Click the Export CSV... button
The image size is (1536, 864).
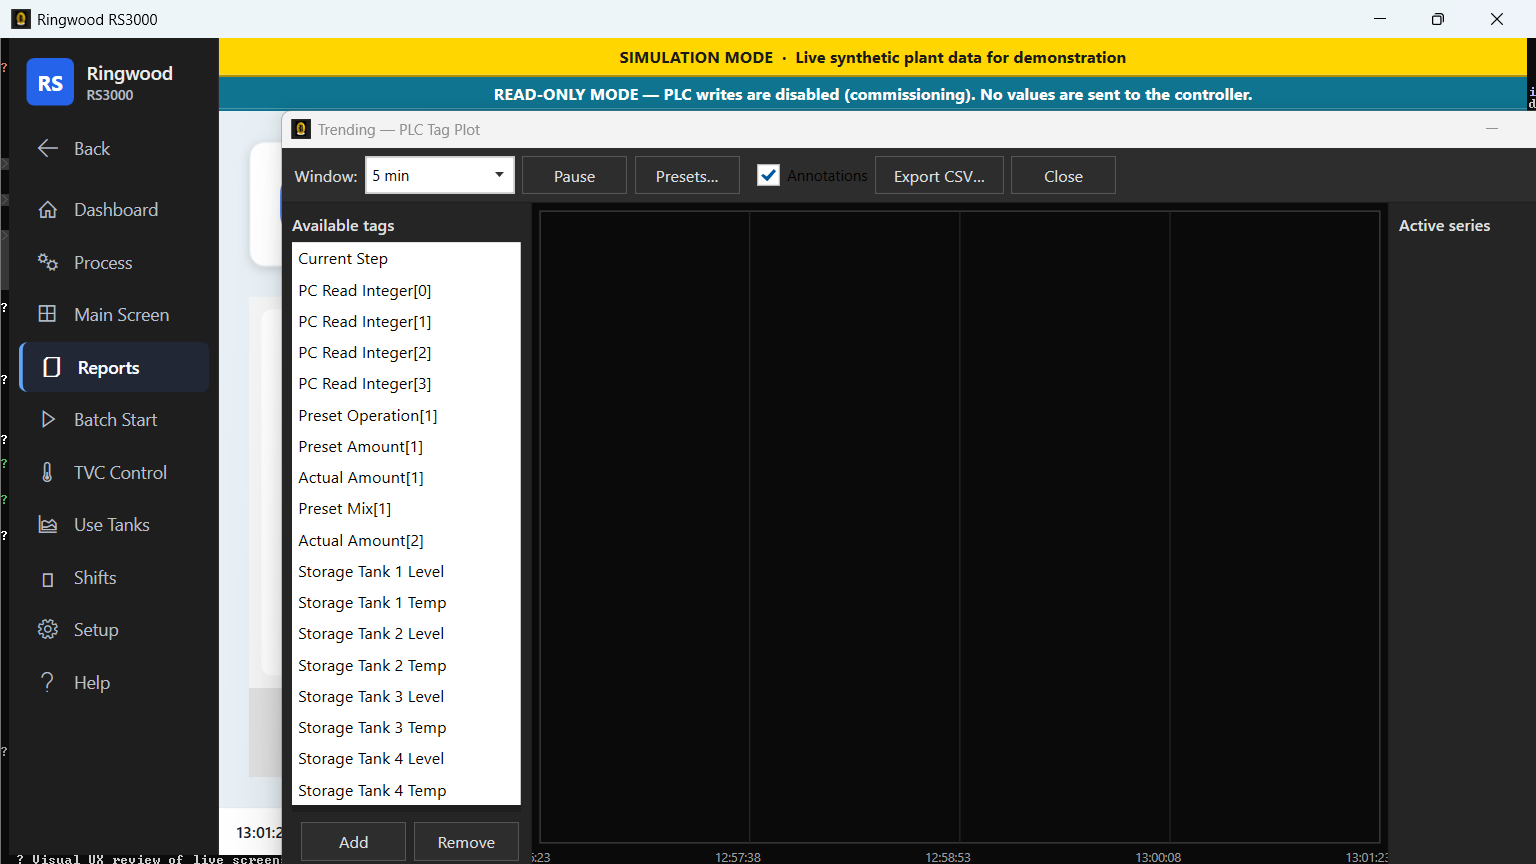click(x=939, y=175)
